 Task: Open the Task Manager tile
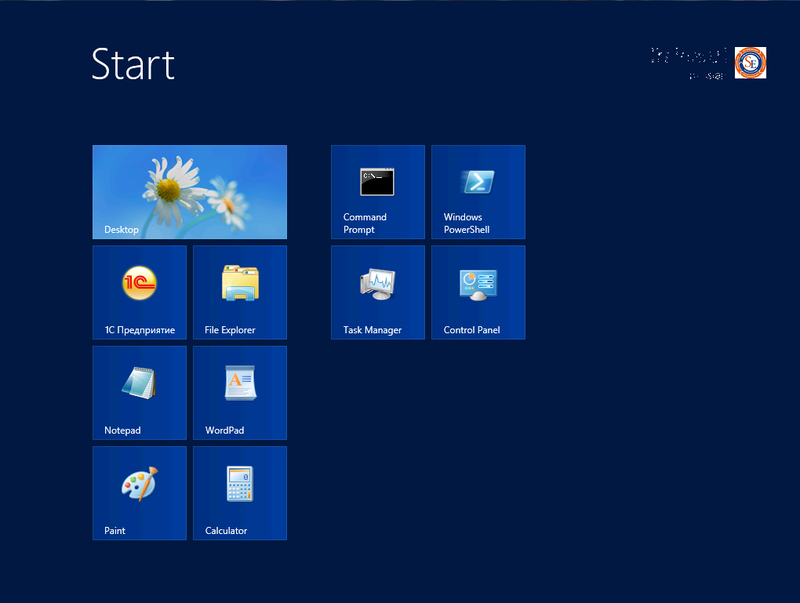[378, 292]
